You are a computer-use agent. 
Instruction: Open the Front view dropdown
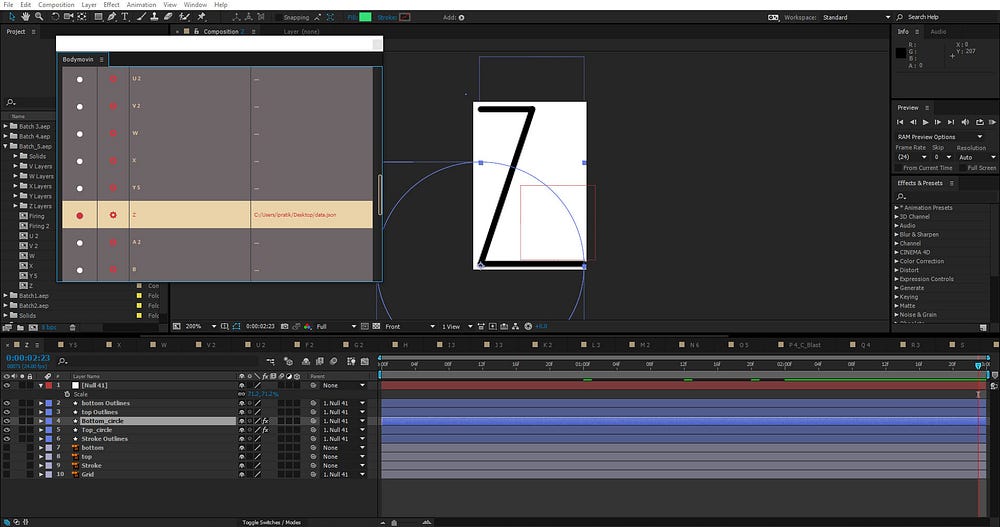(x=409, y=326)
